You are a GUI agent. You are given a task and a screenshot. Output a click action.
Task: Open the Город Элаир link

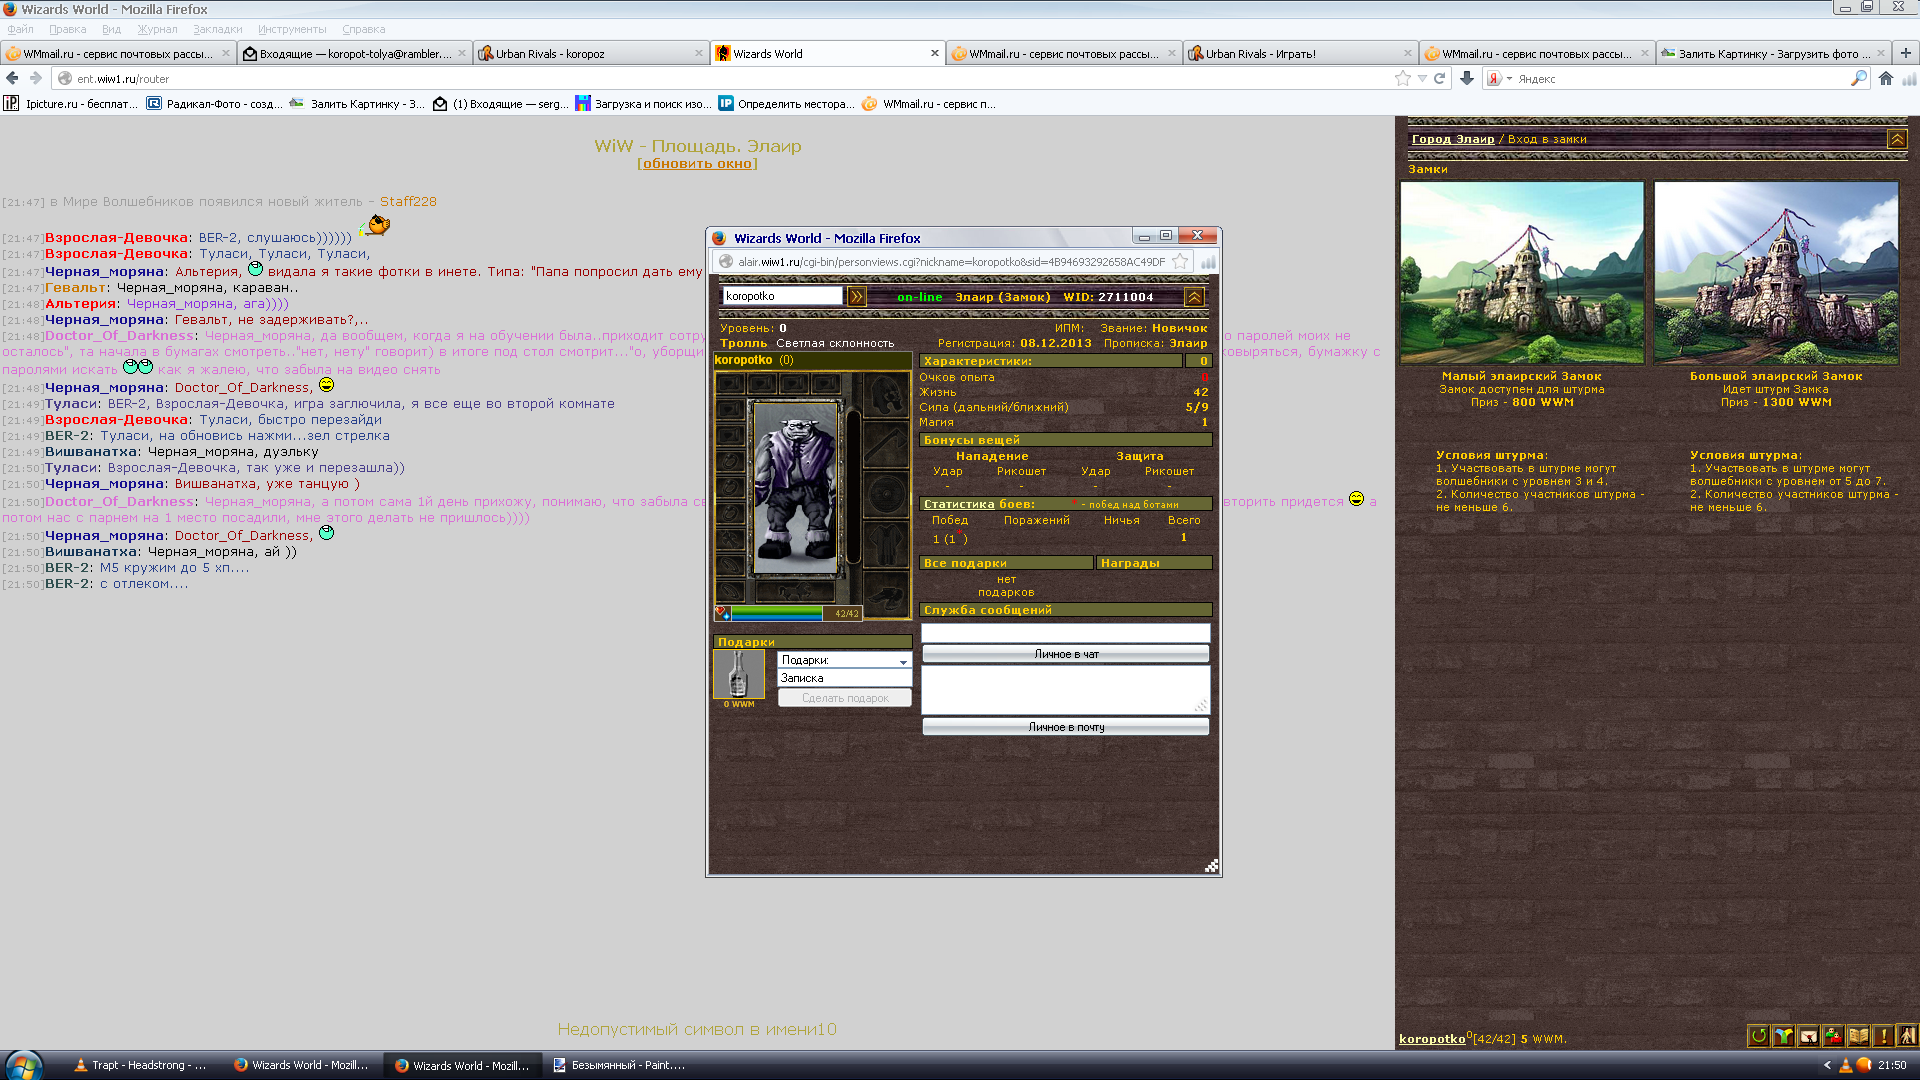point(1453,139)
